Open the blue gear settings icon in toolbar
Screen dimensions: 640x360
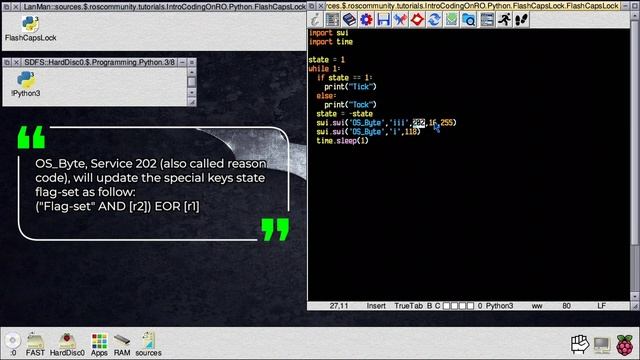click(x=366, y=19)
